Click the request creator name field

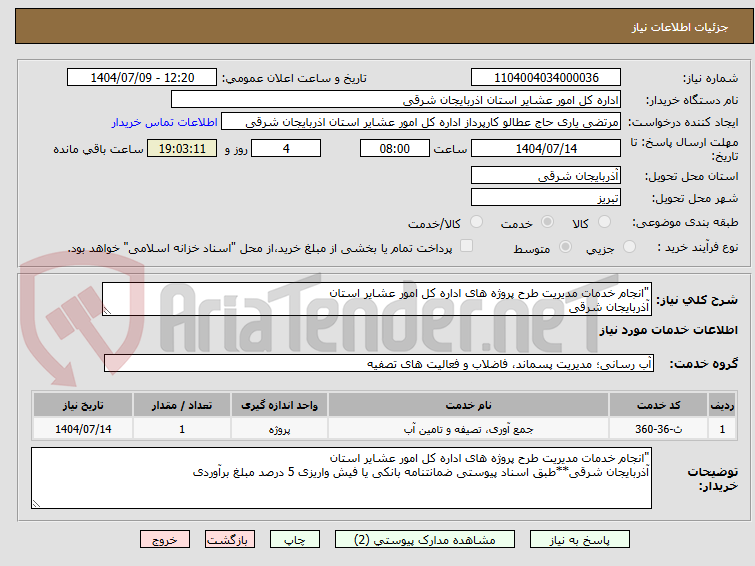coord(421,122)
